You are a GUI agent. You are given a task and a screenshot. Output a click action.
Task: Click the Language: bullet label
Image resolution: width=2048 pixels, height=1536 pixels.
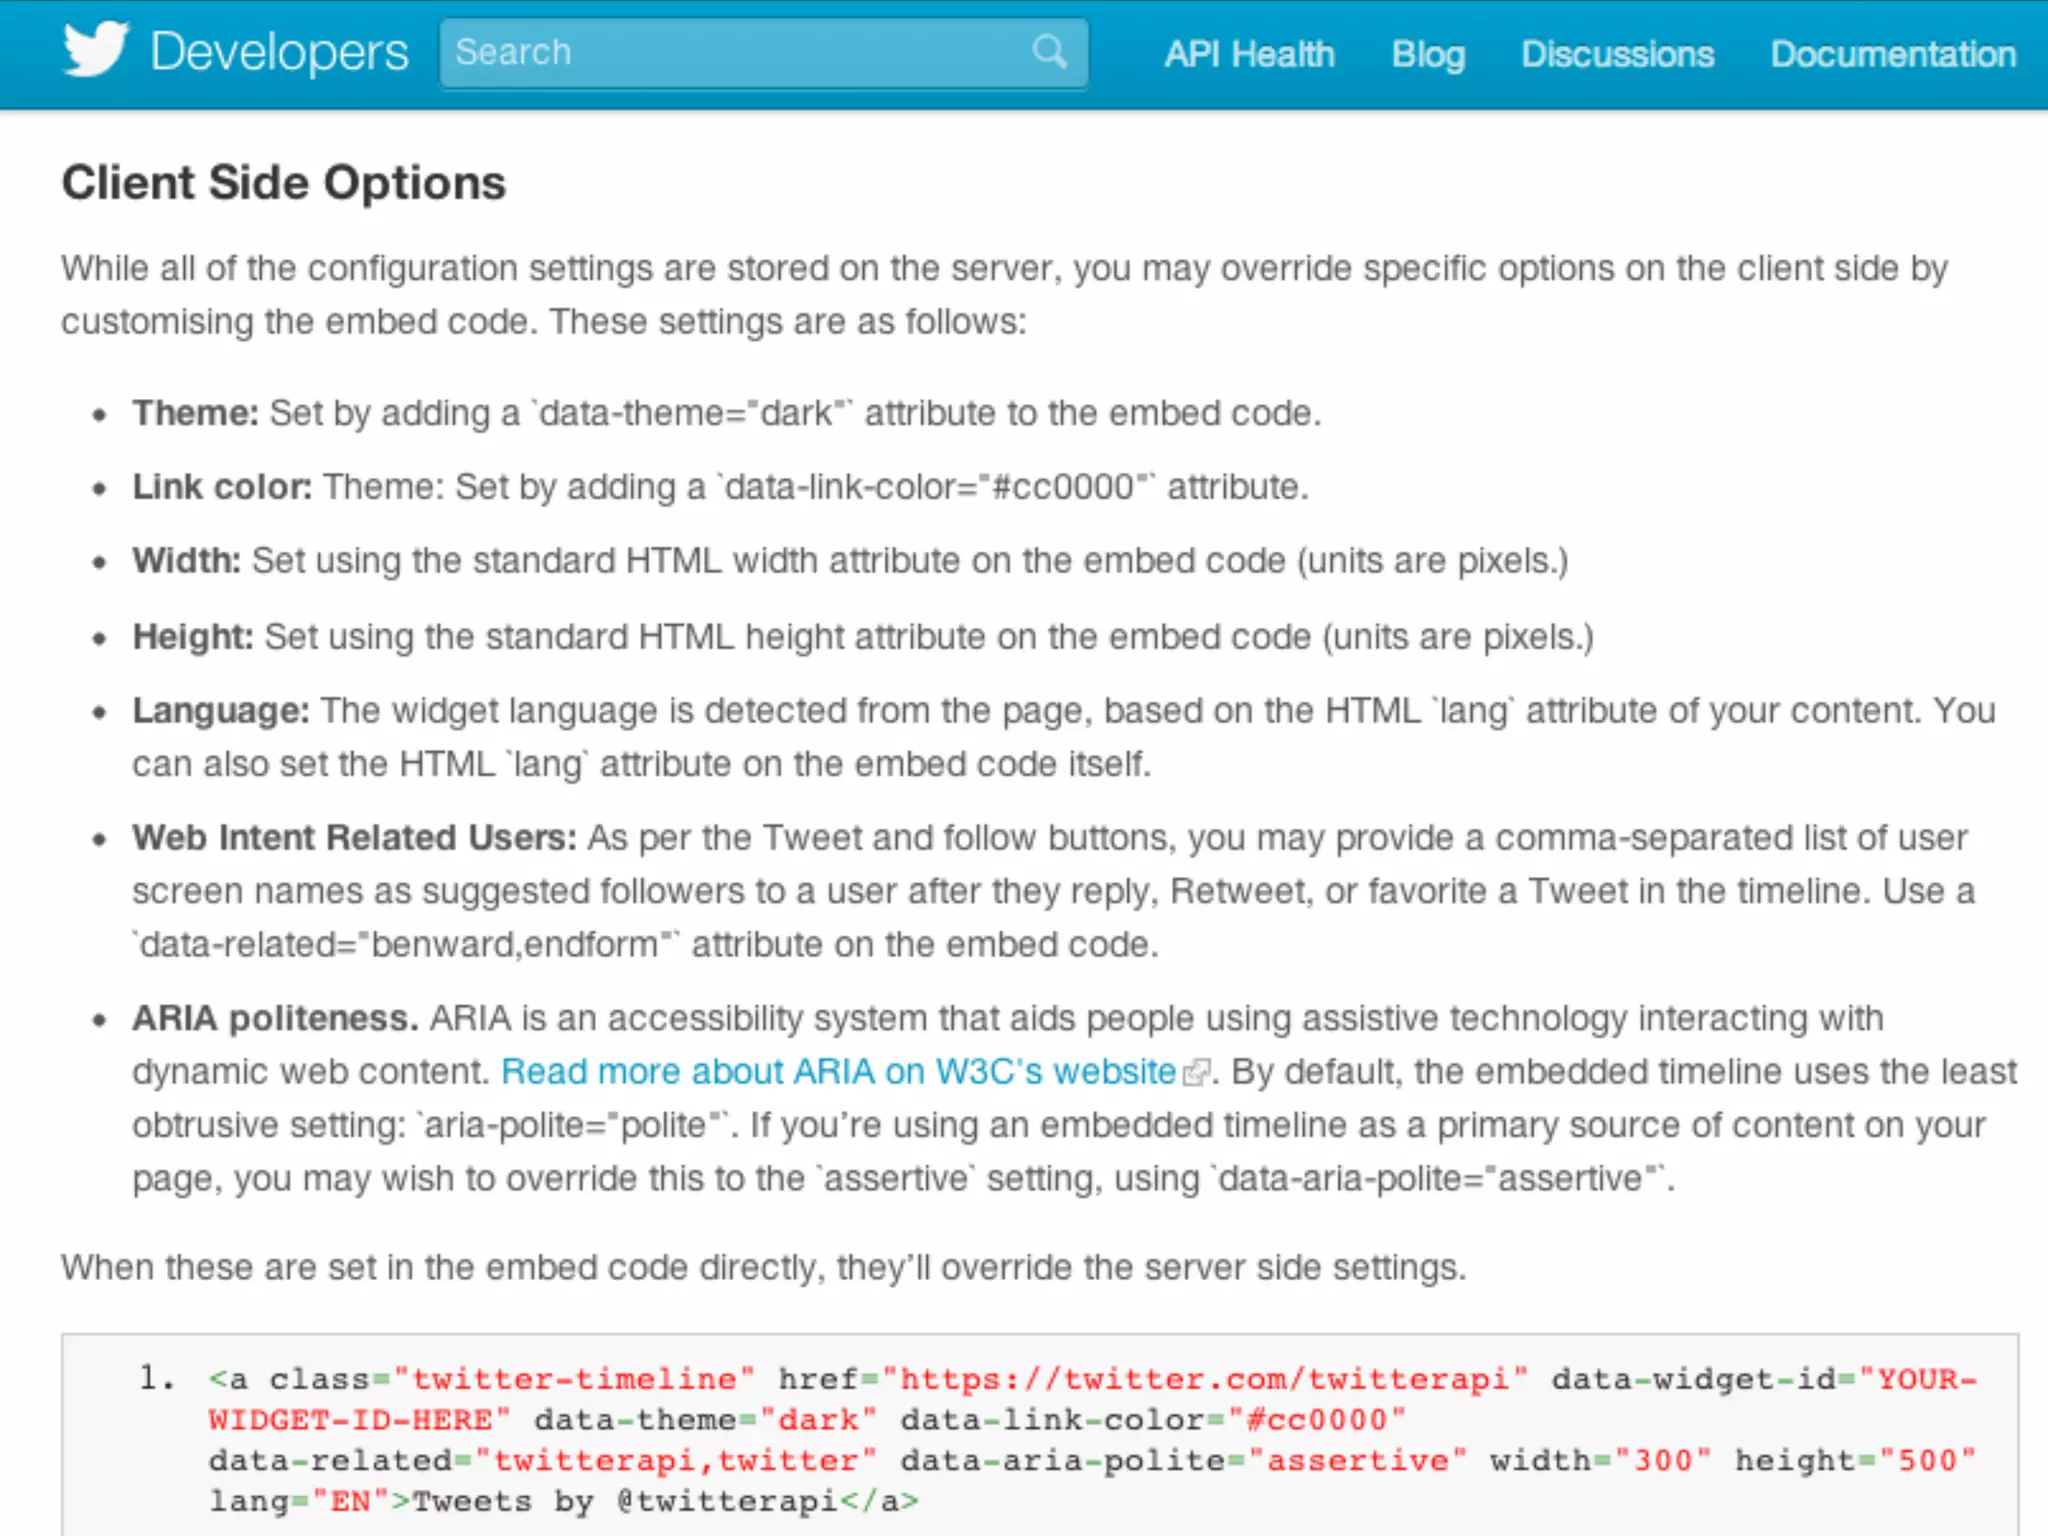coord(221,711)
